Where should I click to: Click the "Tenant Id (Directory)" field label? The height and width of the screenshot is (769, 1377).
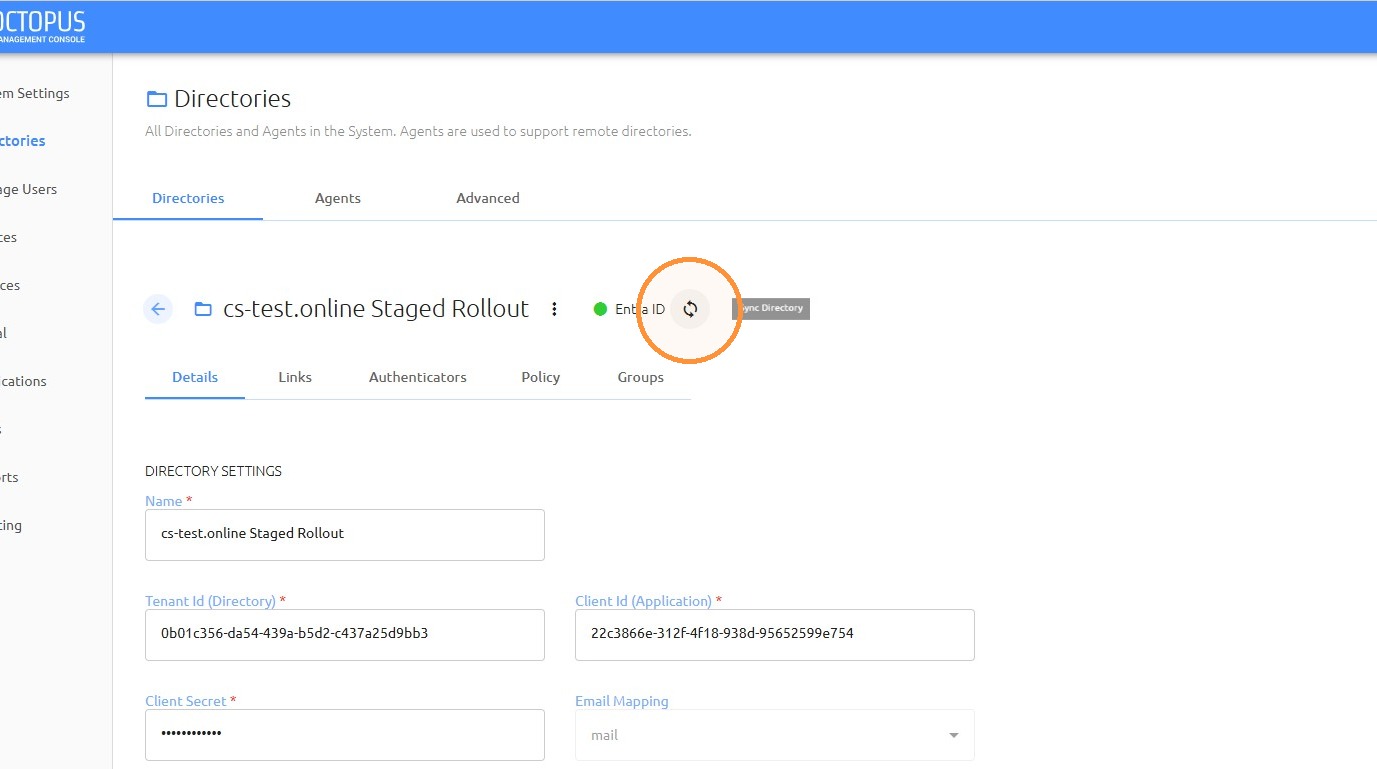click(x=210, y=601)
